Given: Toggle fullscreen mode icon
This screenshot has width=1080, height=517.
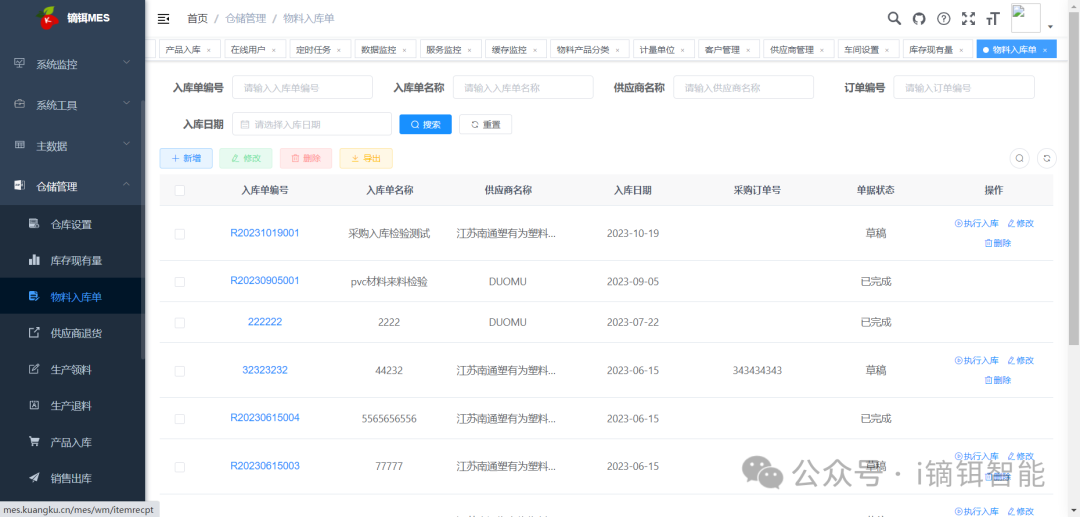Looking at the screenshot, I should click(x=968, y=18).
